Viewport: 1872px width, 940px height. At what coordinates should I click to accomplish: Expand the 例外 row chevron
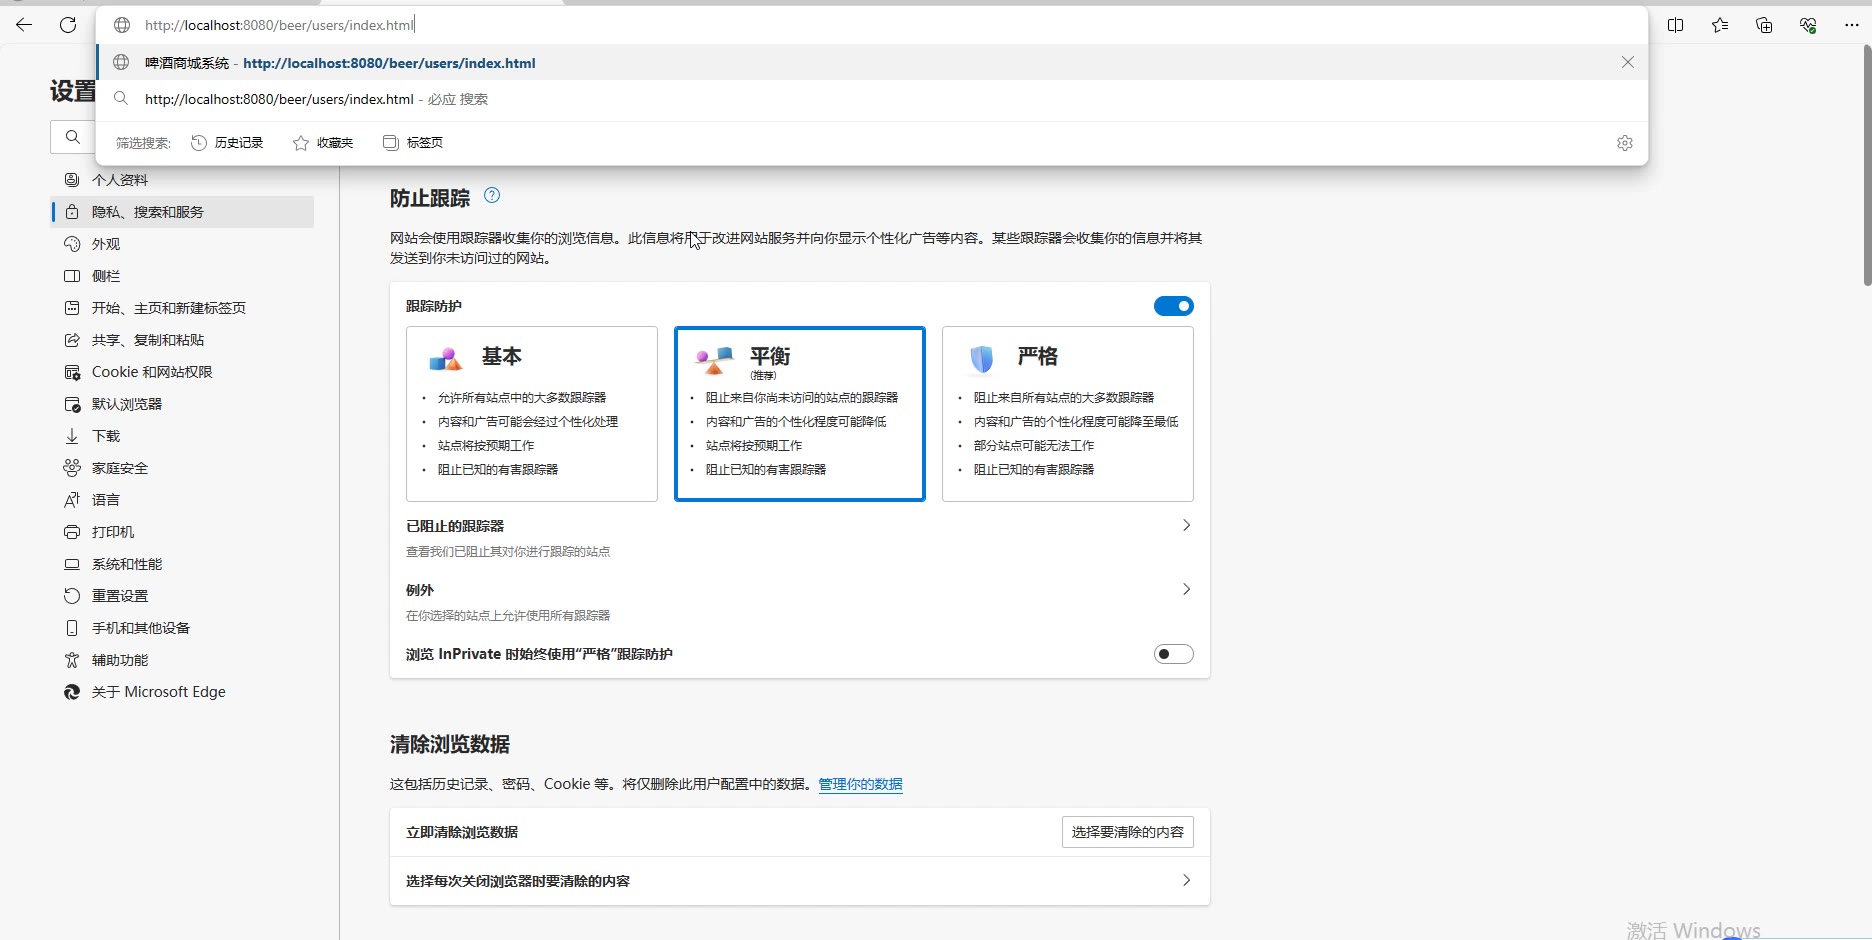click(x=1186, y=590)
